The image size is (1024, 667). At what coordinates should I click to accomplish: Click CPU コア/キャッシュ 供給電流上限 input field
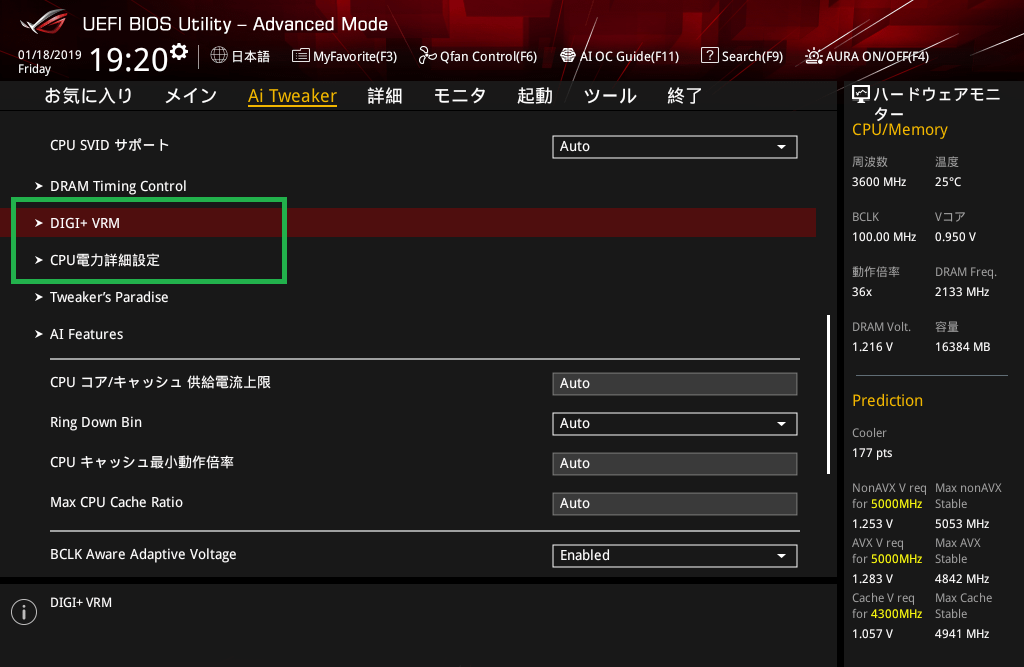tap(675, 383)
